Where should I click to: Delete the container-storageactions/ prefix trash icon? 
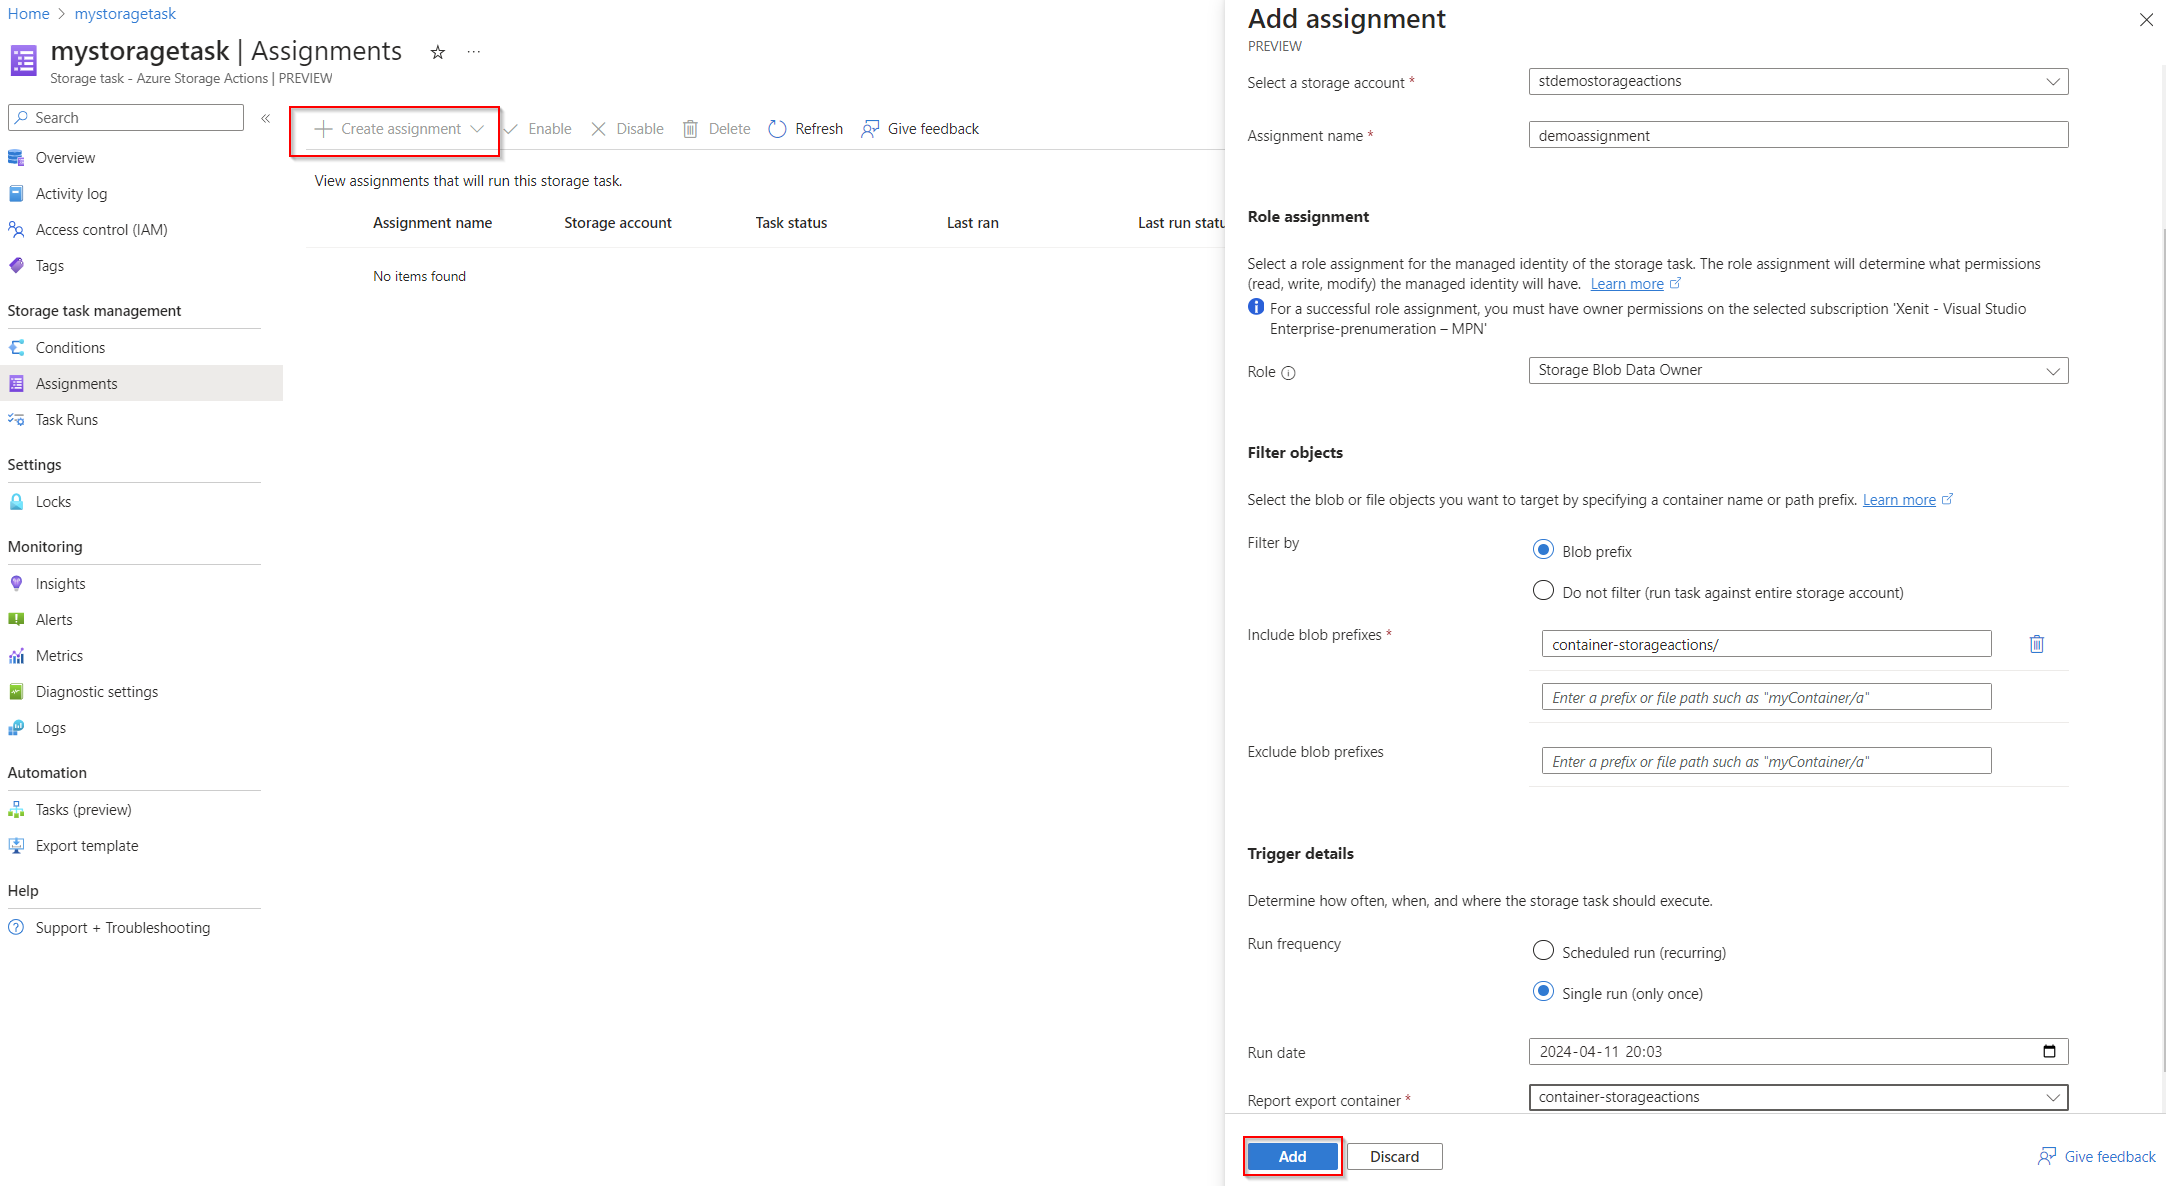click(x=2037, y=644)
